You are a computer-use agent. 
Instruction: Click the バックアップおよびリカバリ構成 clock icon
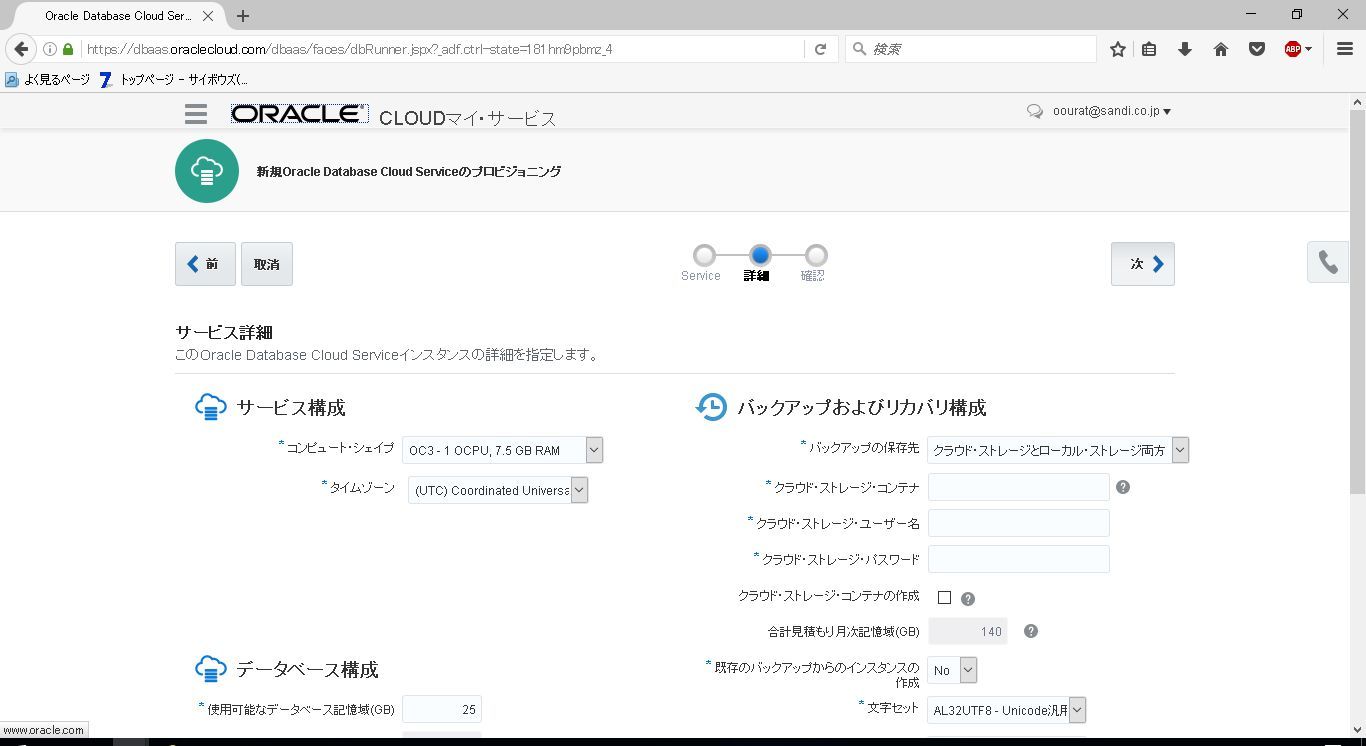click(711, 407)
